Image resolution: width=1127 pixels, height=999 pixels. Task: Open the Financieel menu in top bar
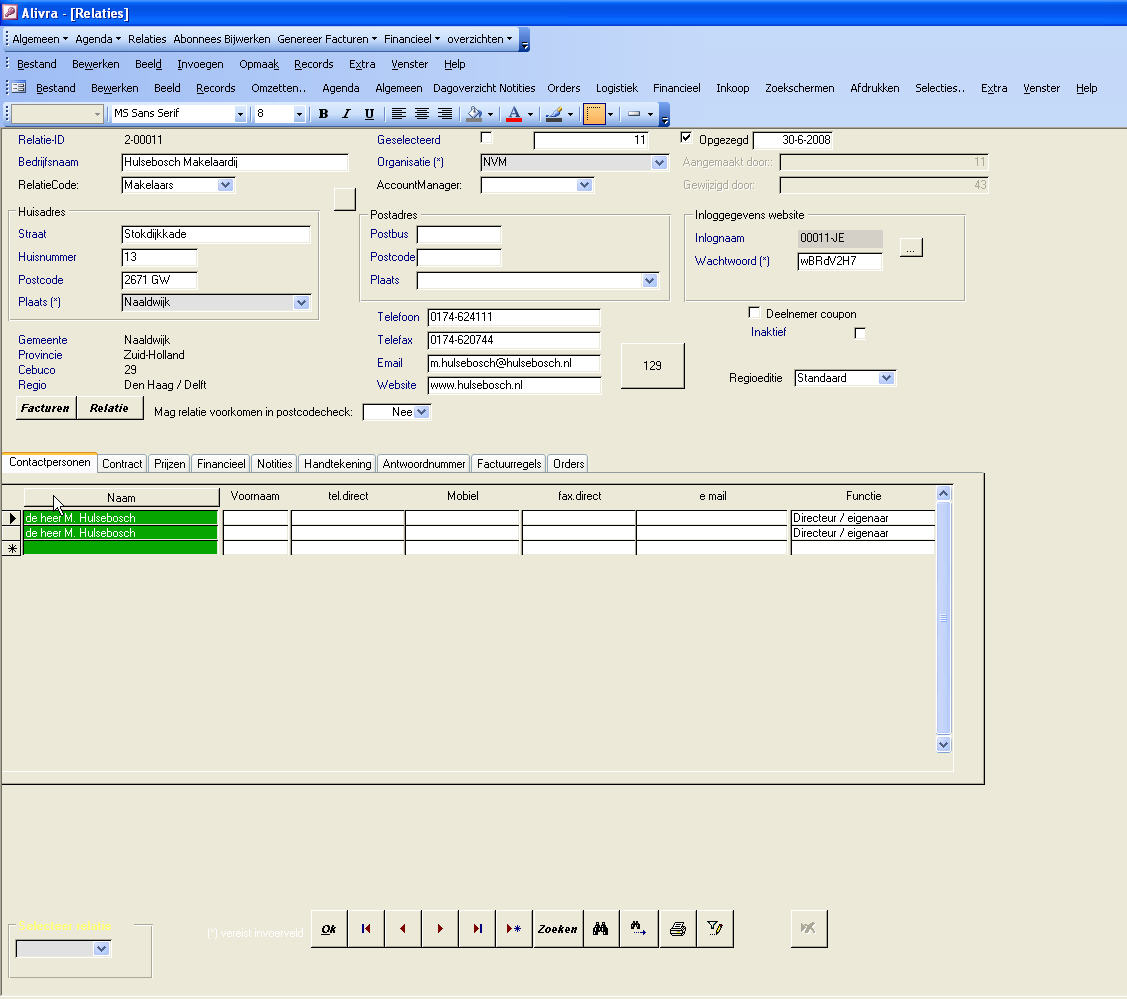pyautogui.click(x=411, y=39)
